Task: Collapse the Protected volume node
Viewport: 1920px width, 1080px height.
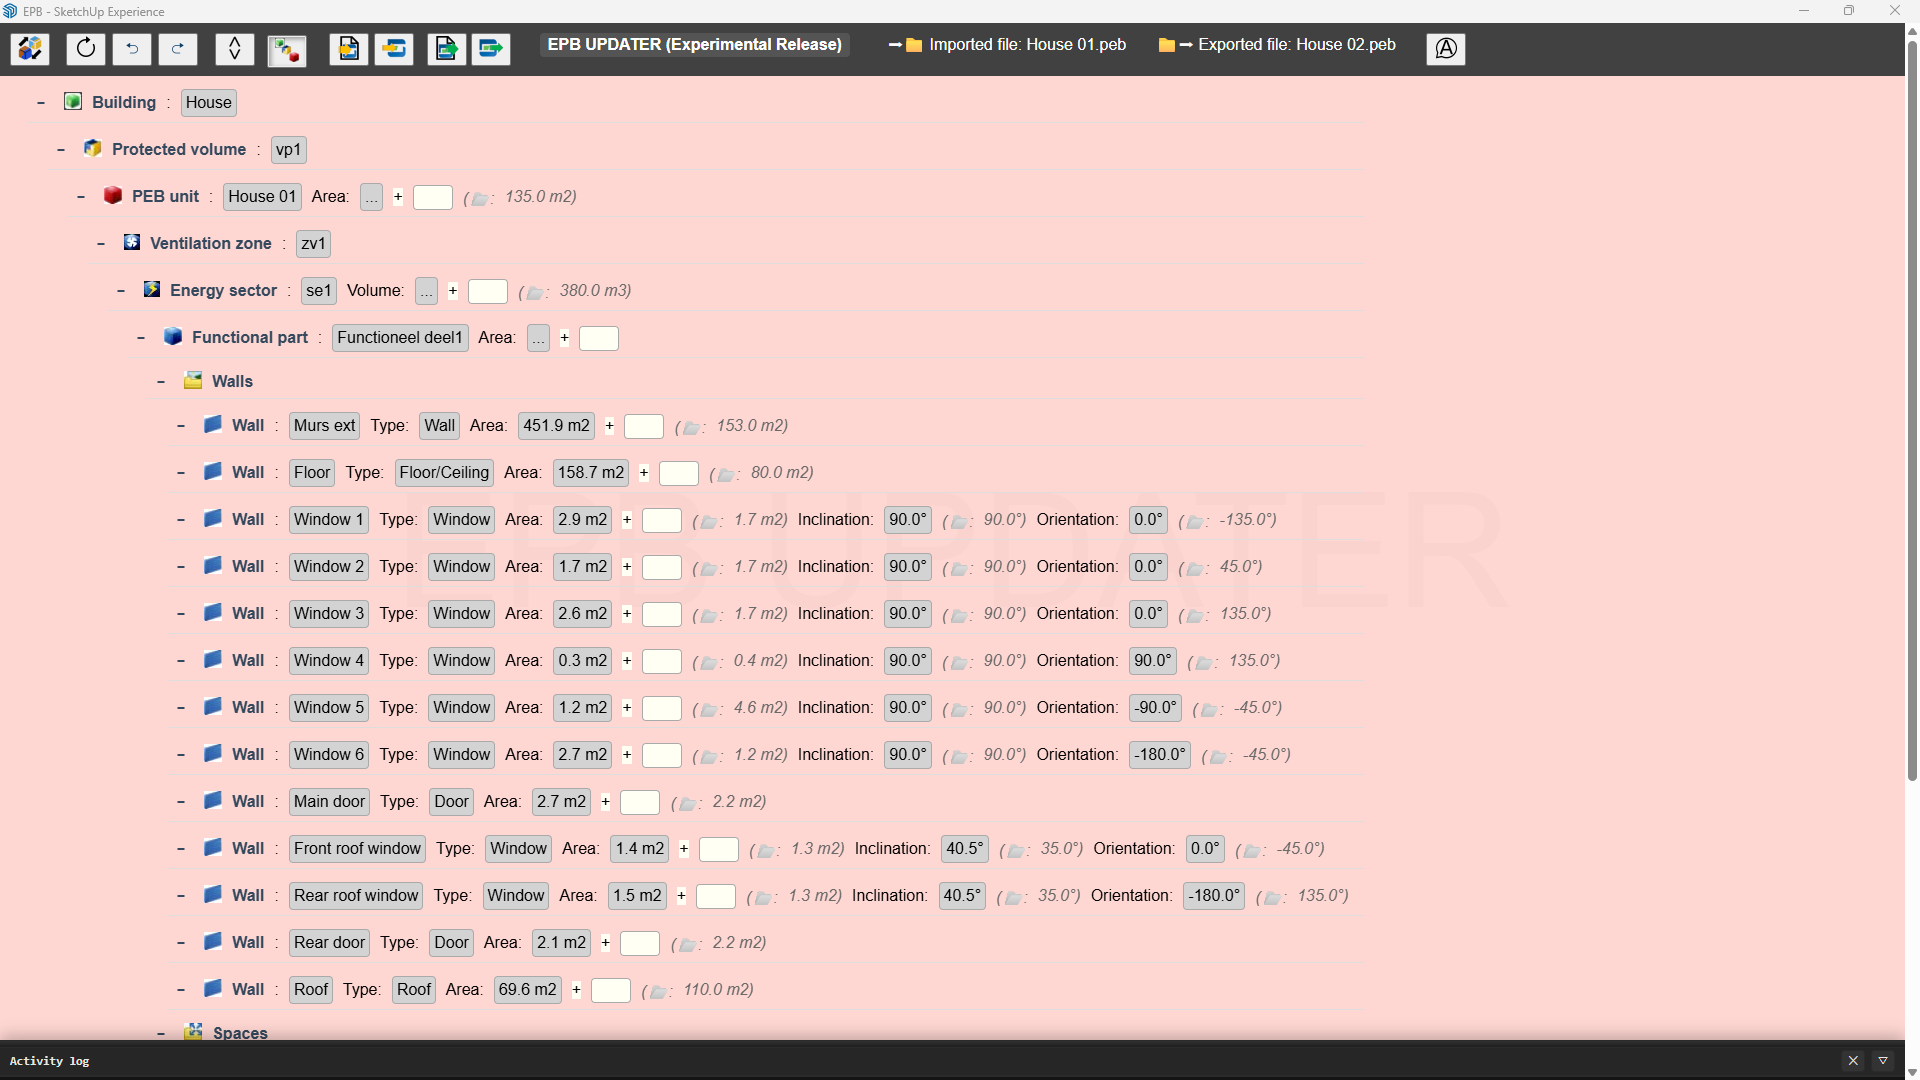Action: 61,150
